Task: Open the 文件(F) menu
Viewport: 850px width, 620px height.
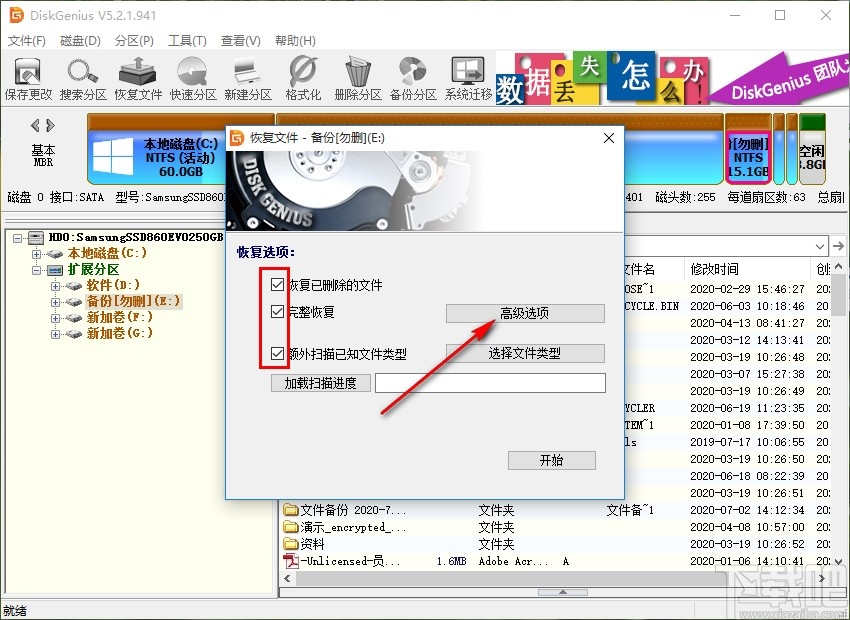Action: click(x=27, y=41)
